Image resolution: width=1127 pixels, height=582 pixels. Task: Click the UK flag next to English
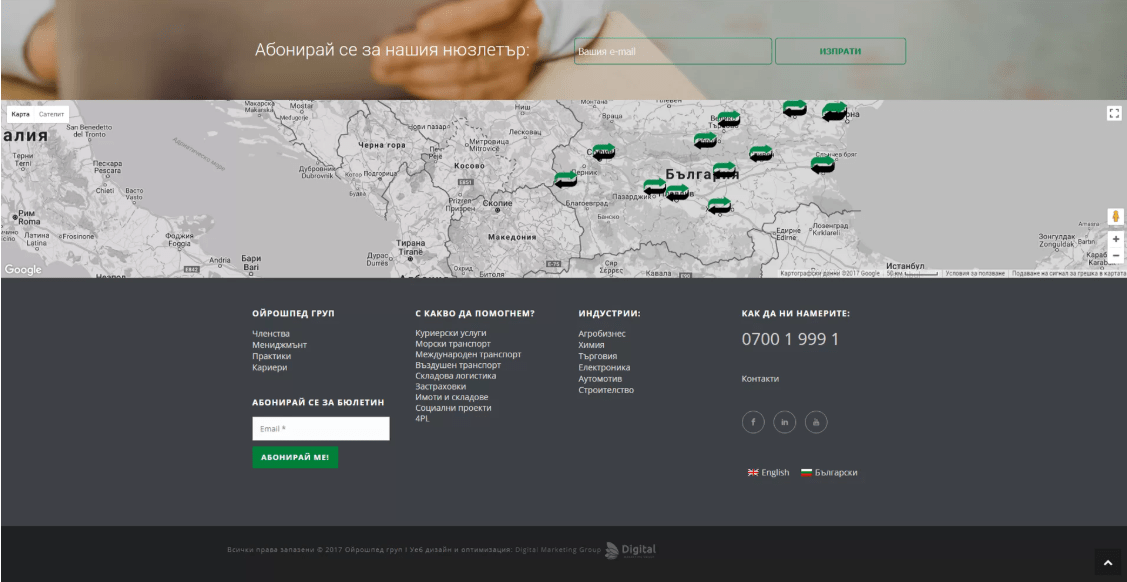point(753,473)
